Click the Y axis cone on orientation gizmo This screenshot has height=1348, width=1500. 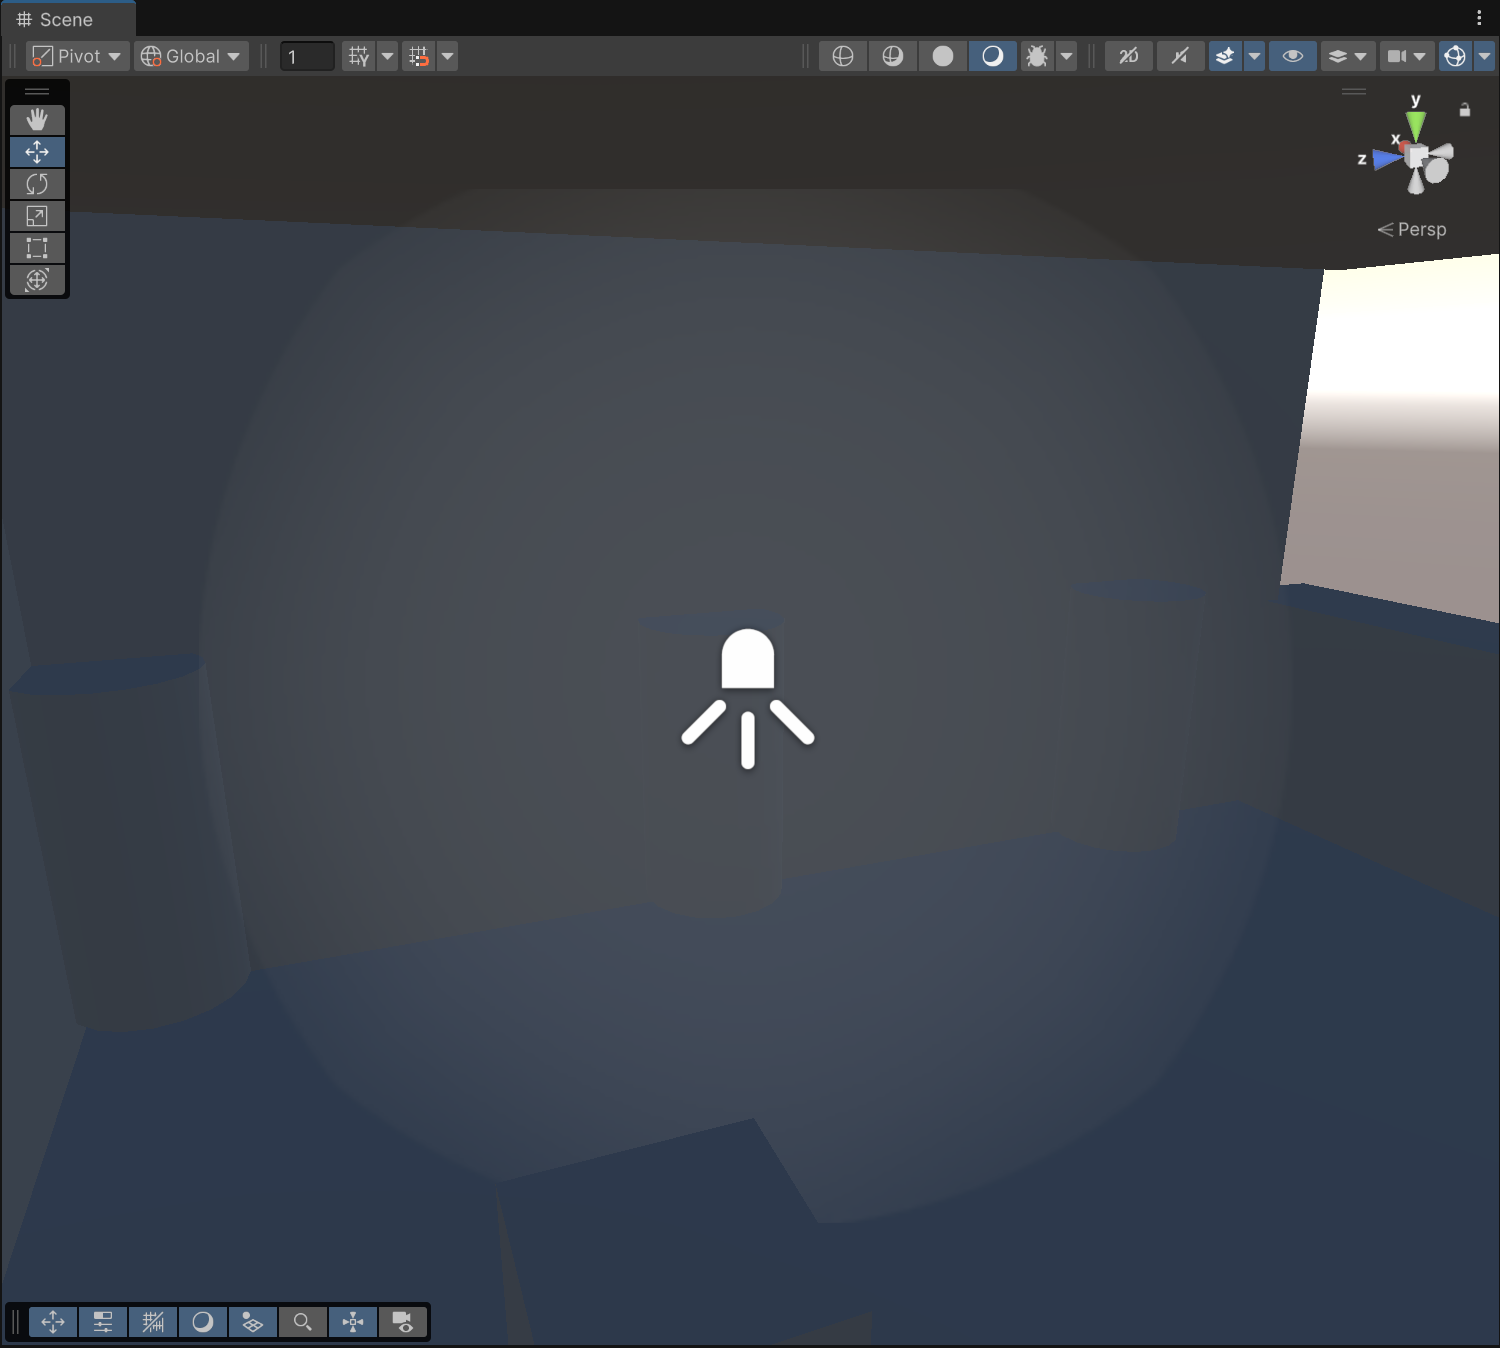[x=1416, y=124]
